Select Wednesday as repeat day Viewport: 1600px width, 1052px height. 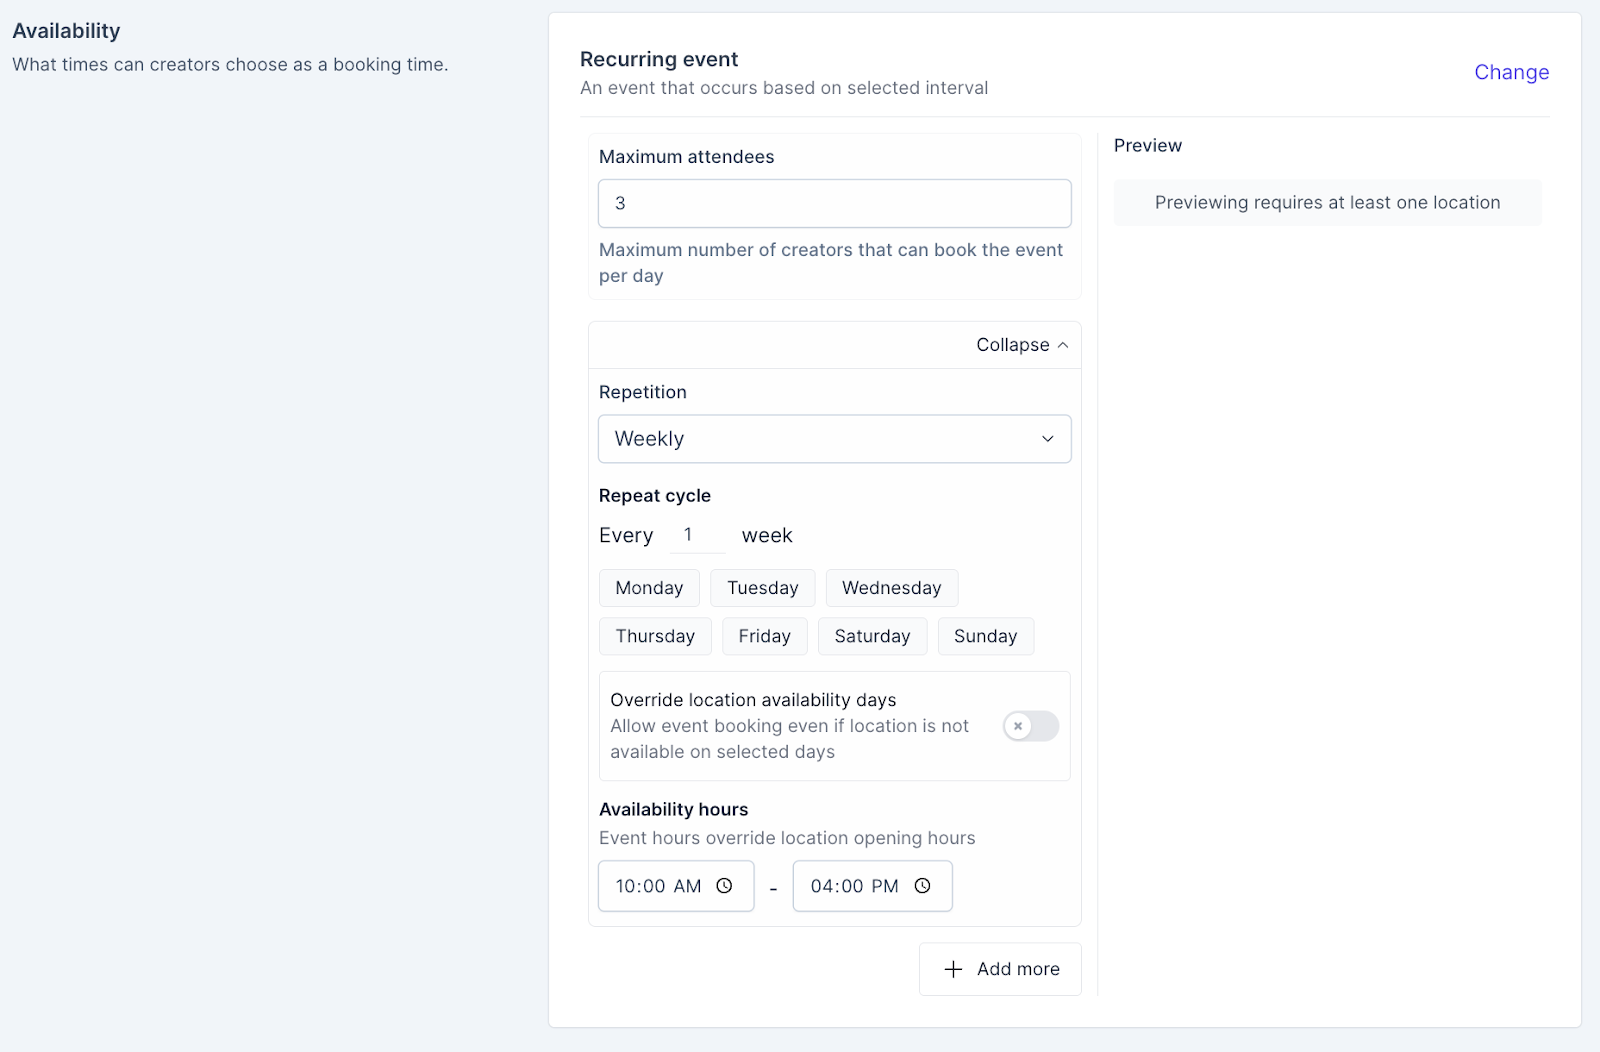[x=891, y=588]
